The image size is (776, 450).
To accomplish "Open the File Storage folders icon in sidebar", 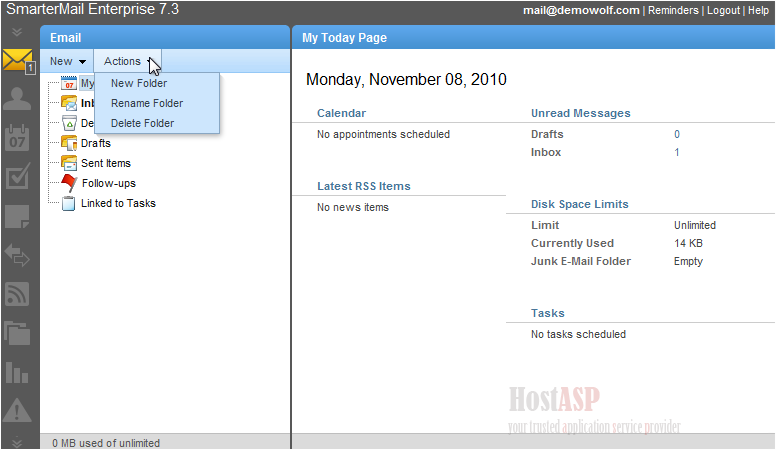I will point(17,333).
